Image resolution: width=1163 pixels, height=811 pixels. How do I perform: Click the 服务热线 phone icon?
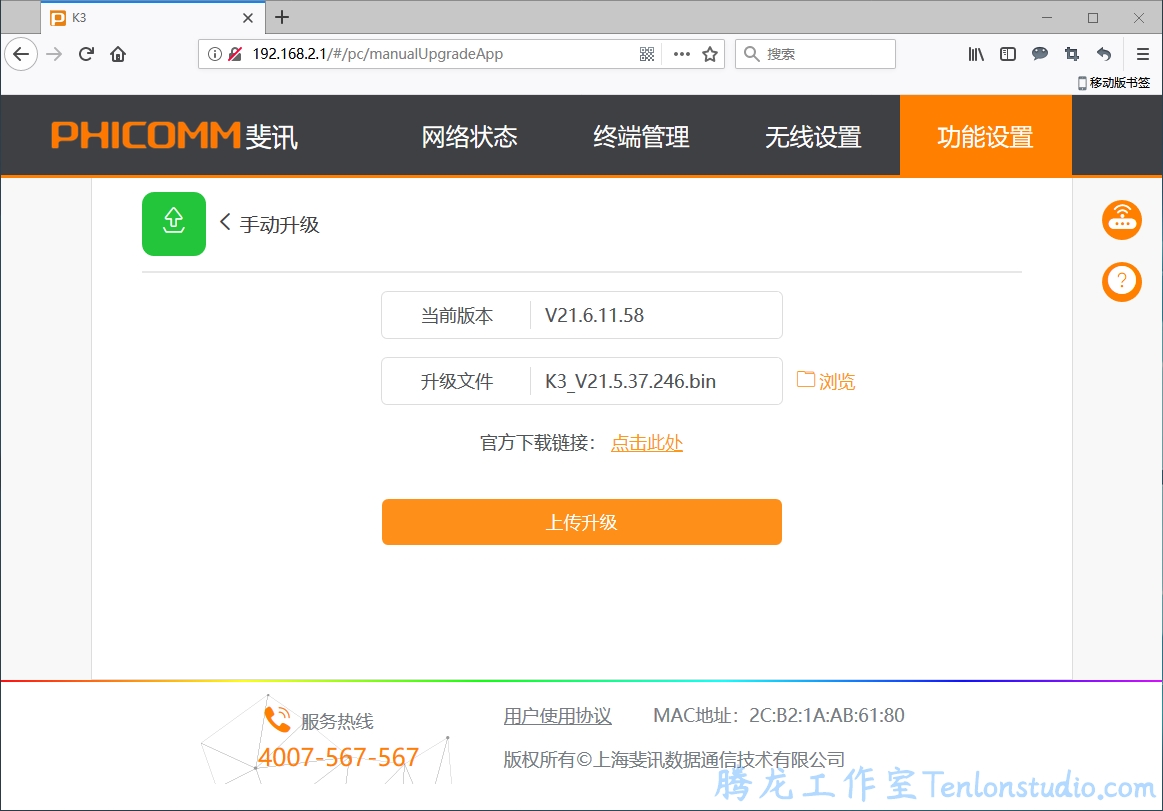coord(277,718)
